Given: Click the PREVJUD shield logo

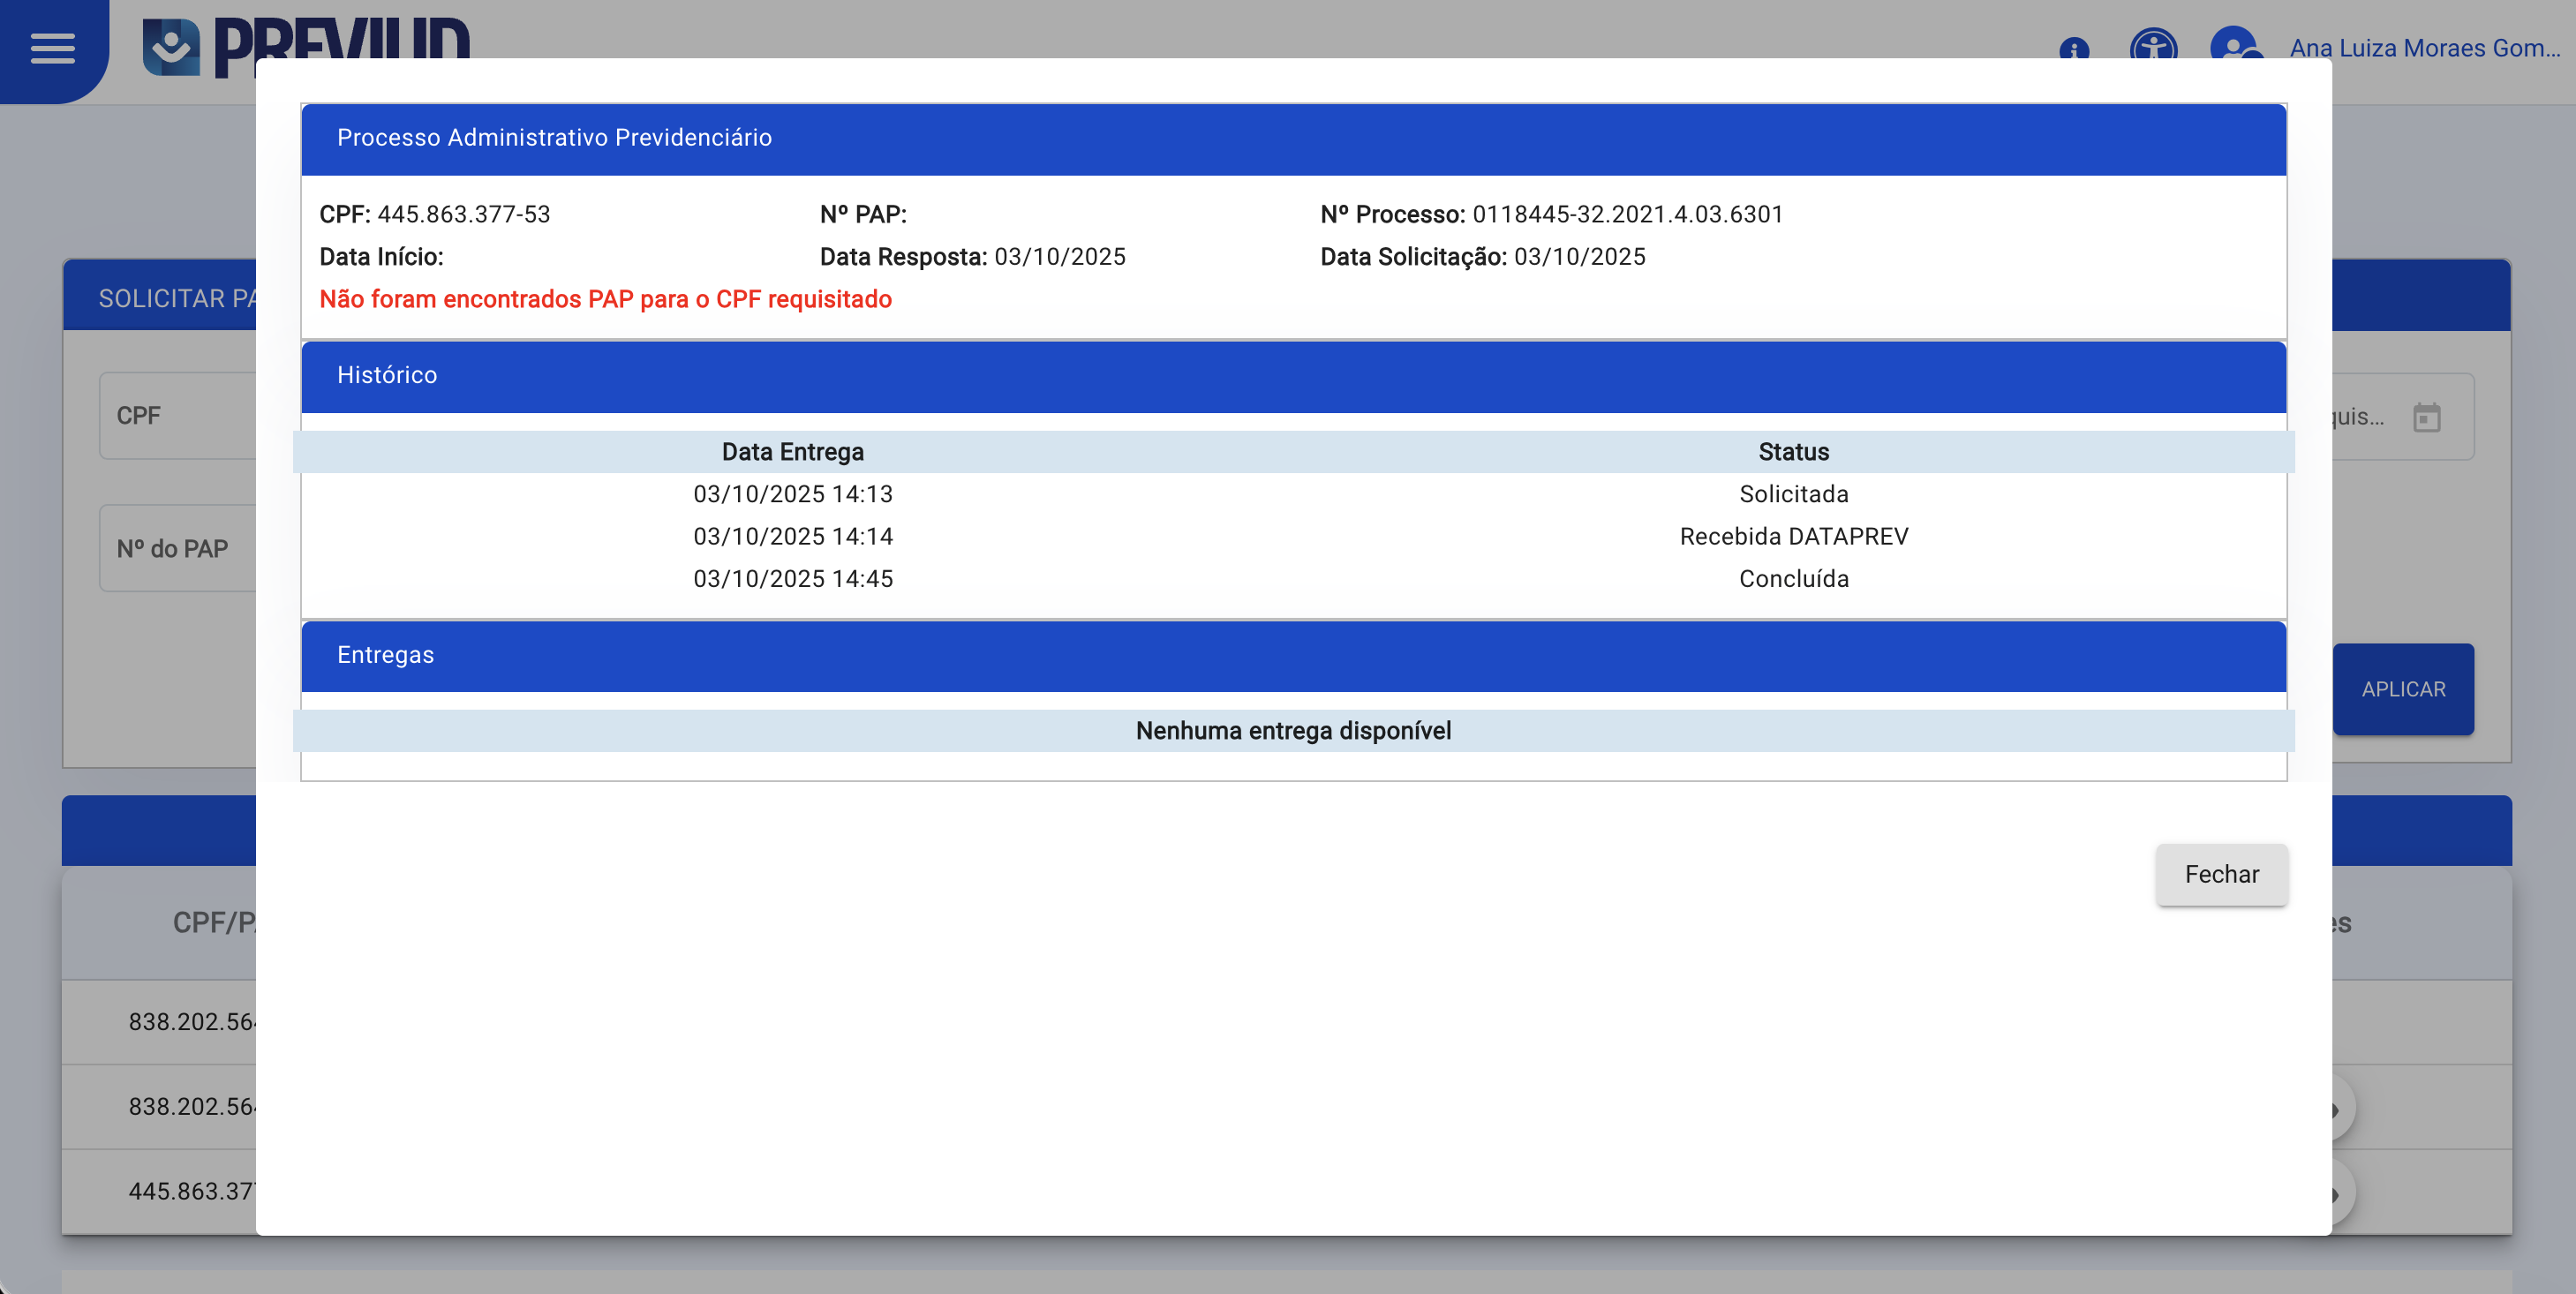Looking at the screenshot, I should (171, 47).
